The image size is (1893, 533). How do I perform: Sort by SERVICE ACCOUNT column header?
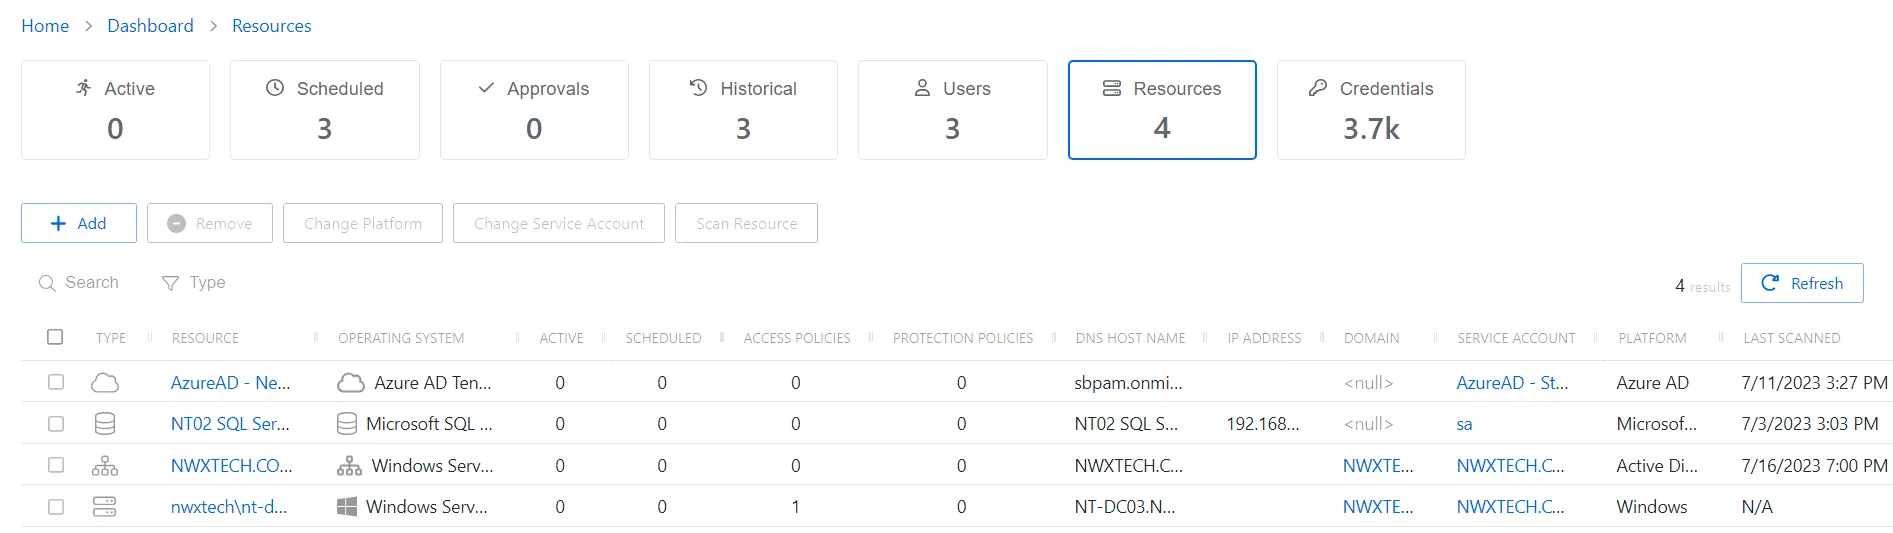[x=1516, y=338]
